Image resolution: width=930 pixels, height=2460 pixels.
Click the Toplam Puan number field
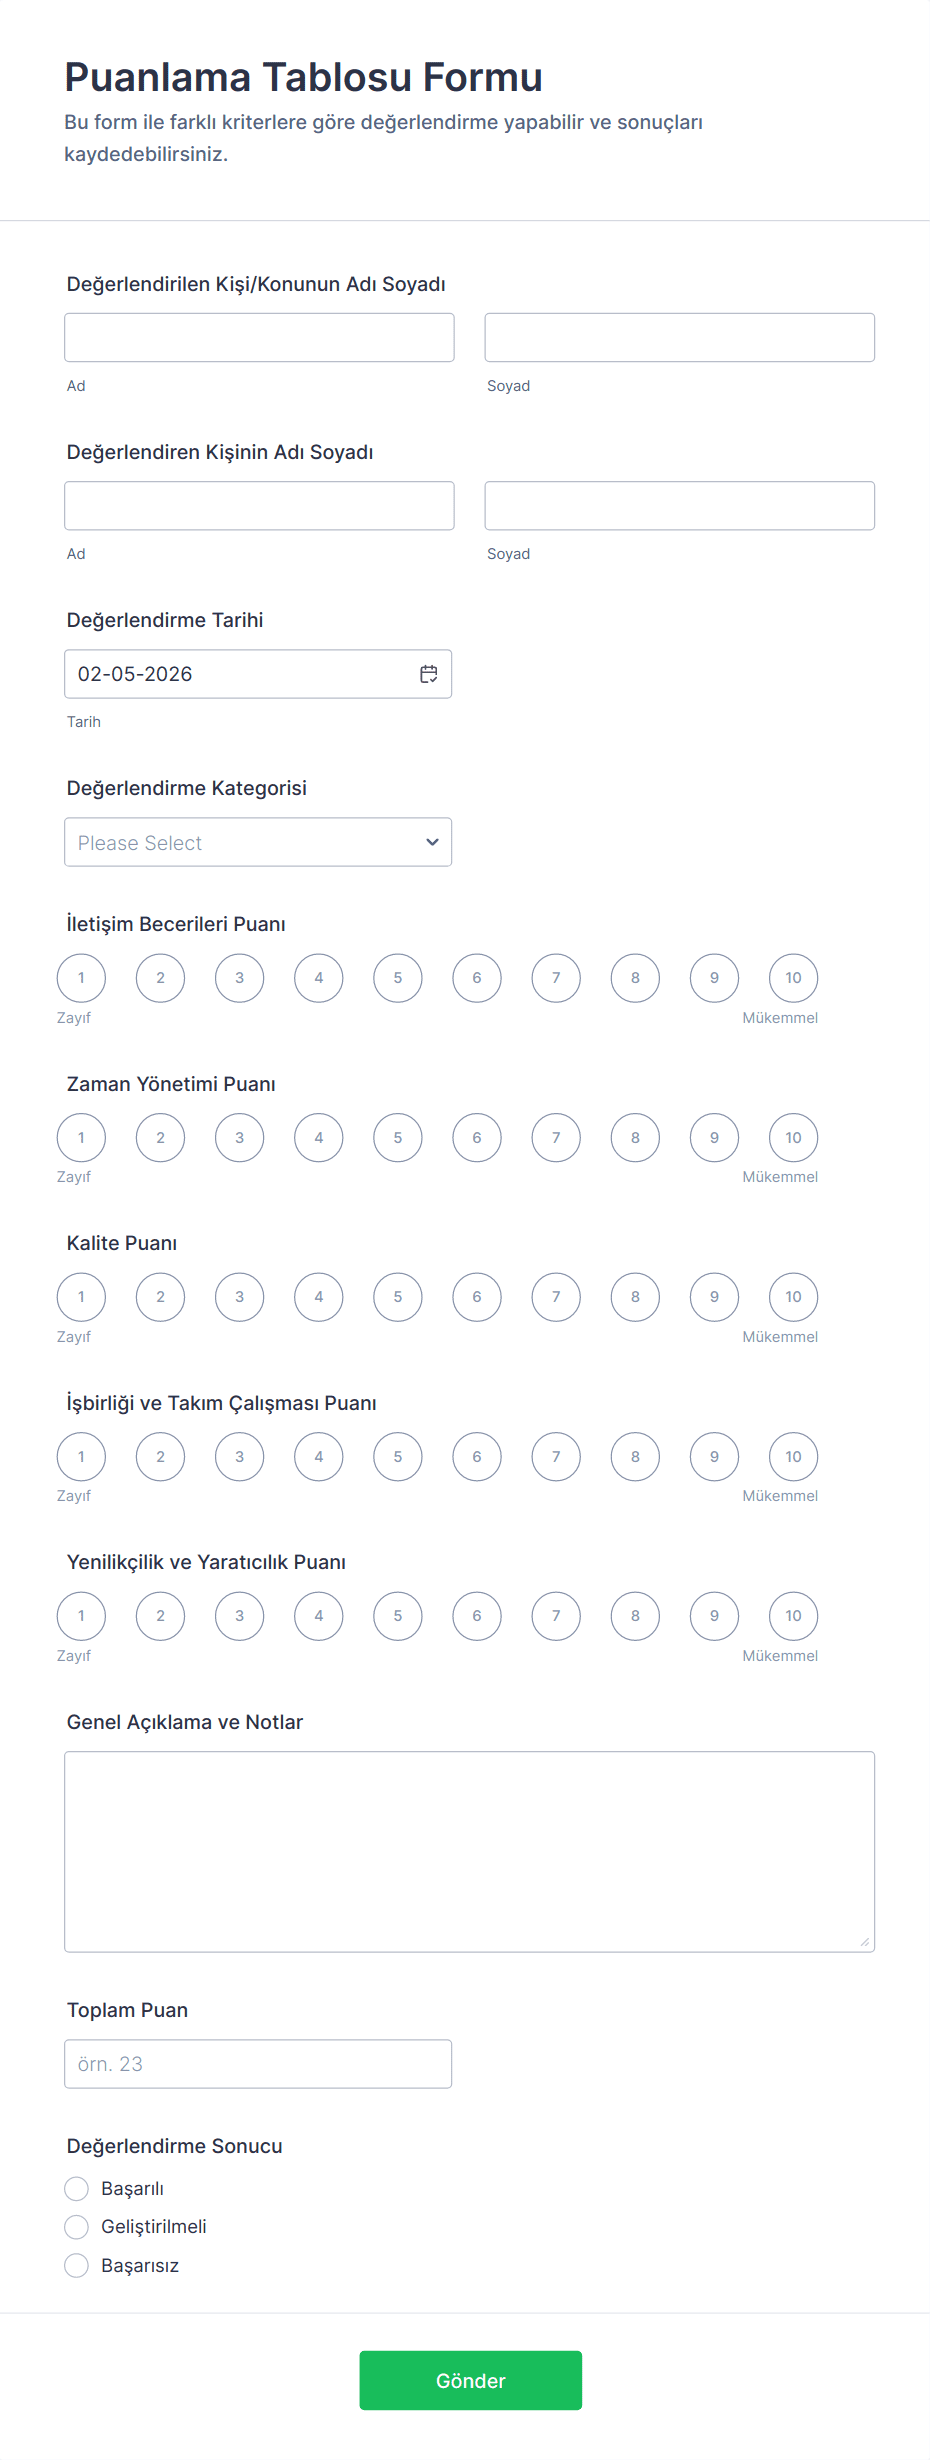click(x=258, y=2064)
